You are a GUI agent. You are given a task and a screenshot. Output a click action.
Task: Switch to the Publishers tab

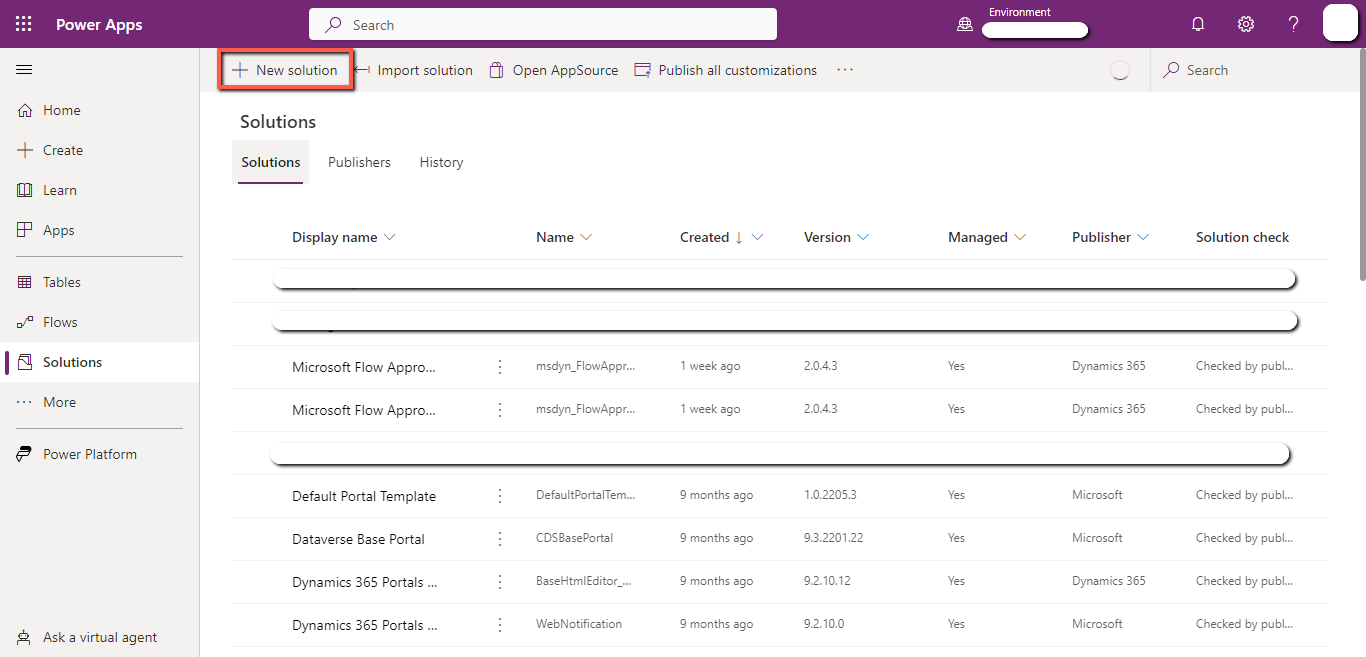pyautogui.click(x=359, y=162)
